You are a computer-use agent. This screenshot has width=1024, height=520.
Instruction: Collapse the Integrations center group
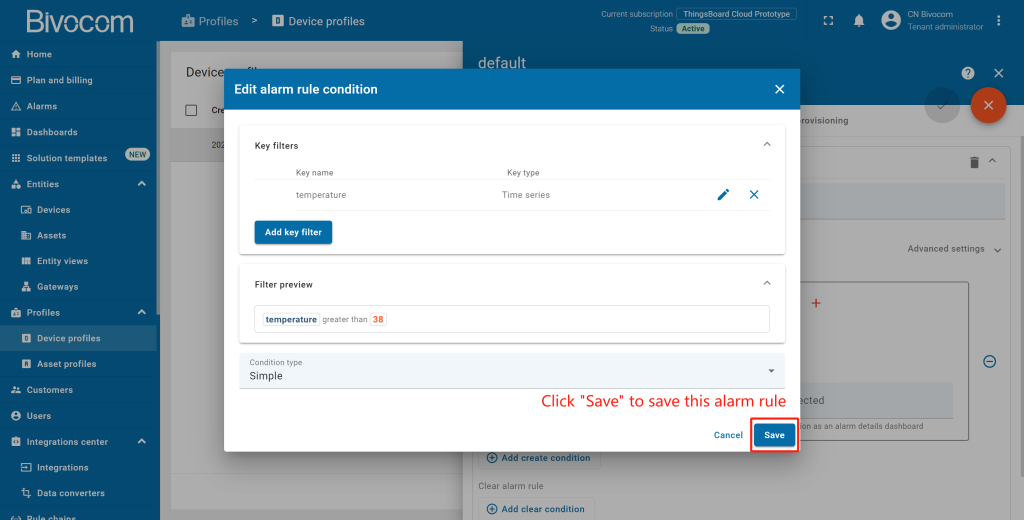[142, 442]
